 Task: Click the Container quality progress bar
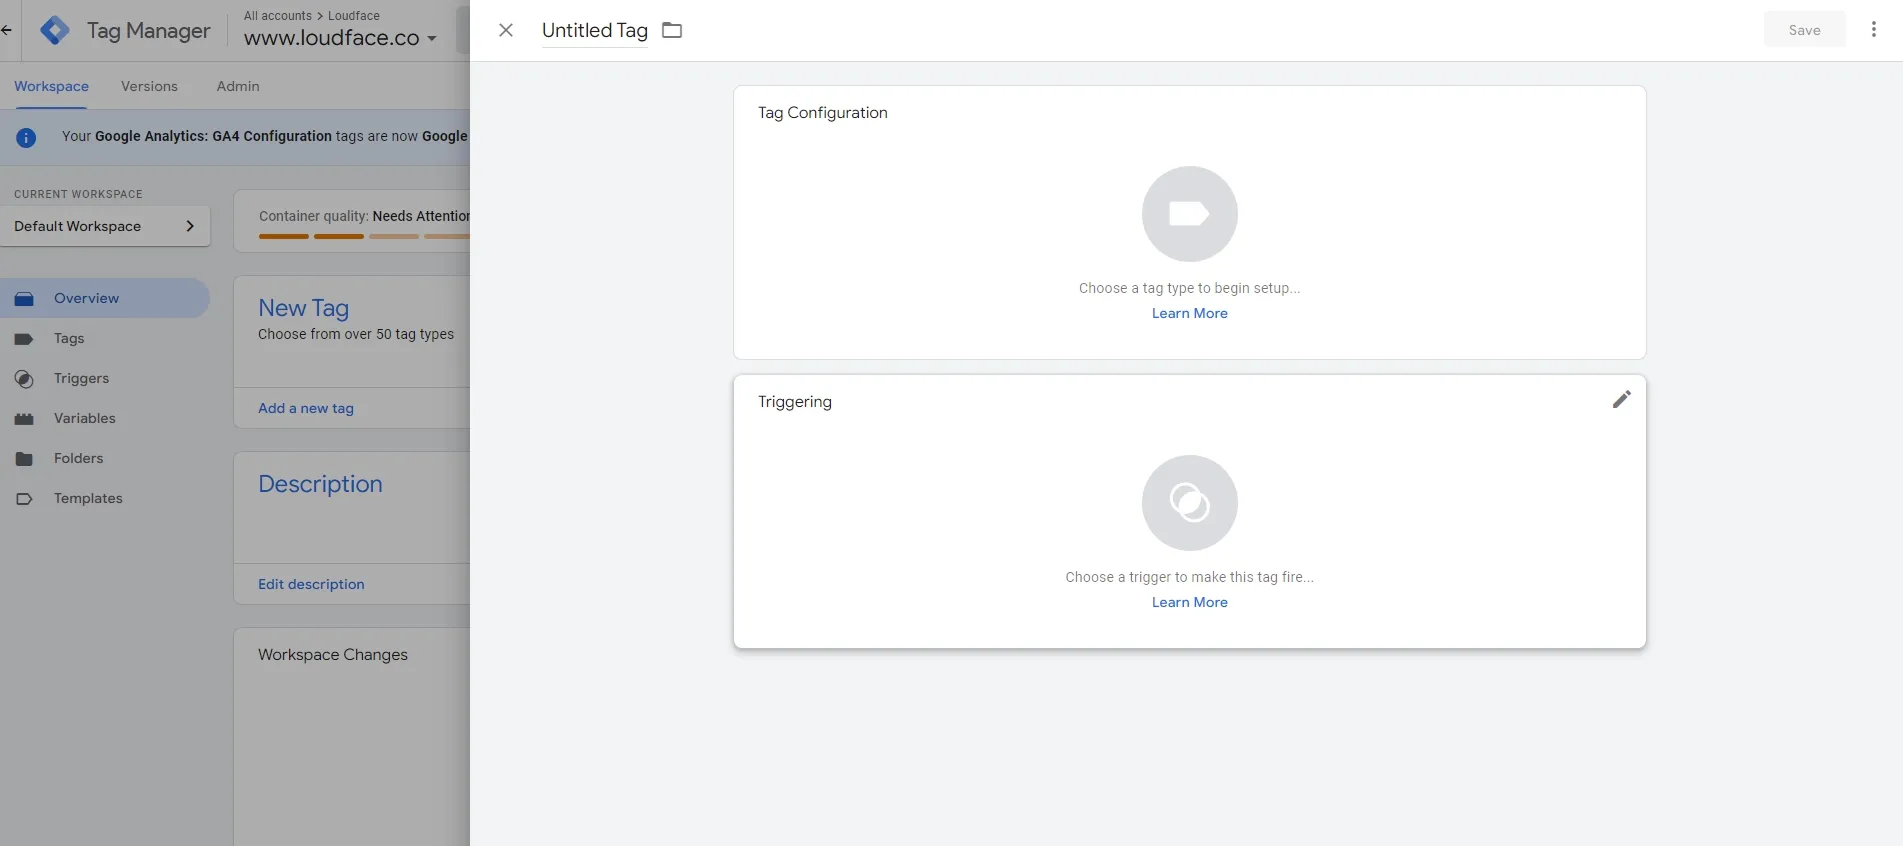(x=364, y=237)
